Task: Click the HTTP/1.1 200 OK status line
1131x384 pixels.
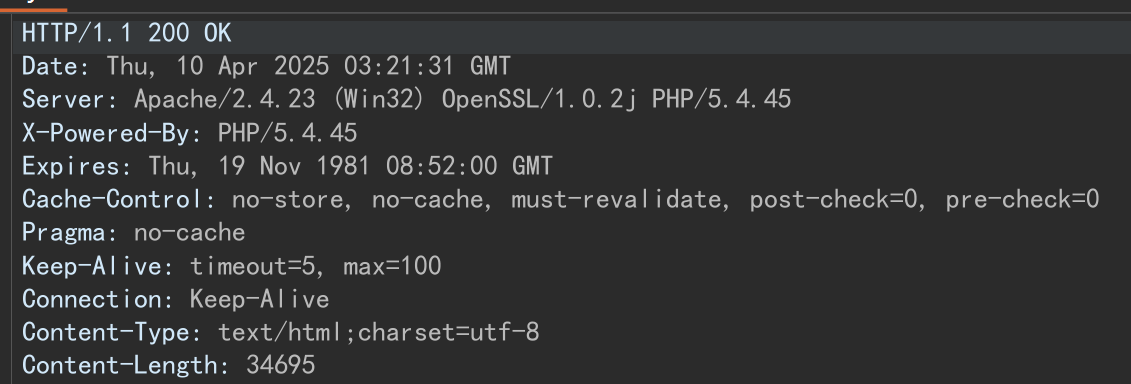Action: 126,33
